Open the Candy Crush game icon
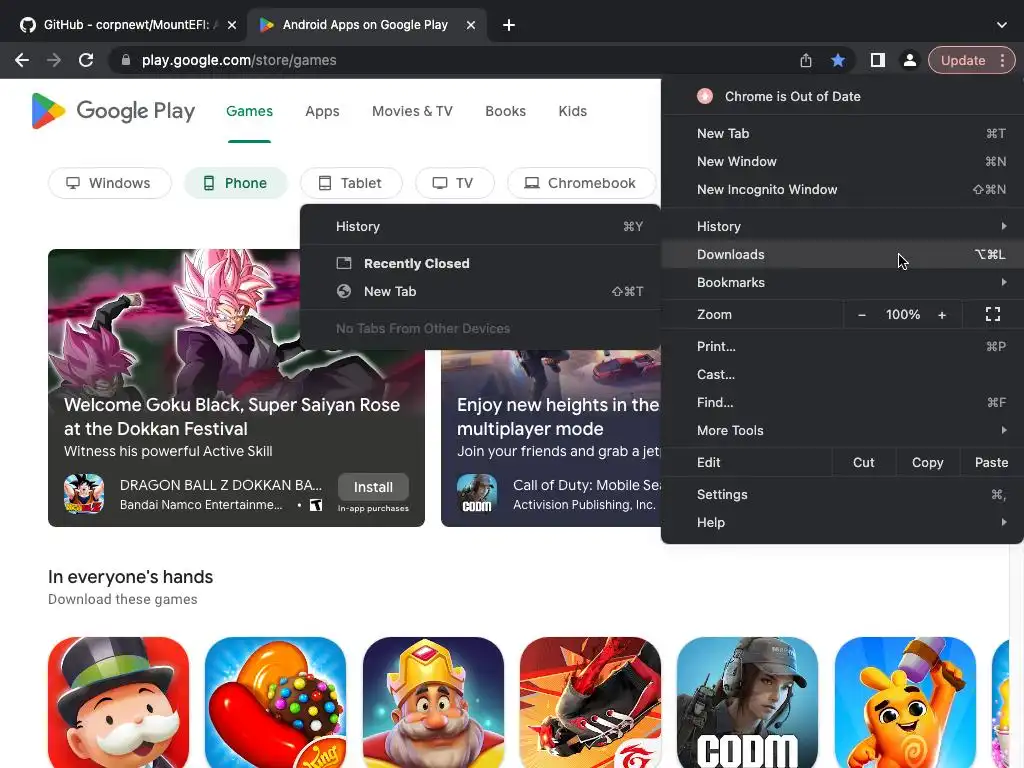 (x=275, y=703)
